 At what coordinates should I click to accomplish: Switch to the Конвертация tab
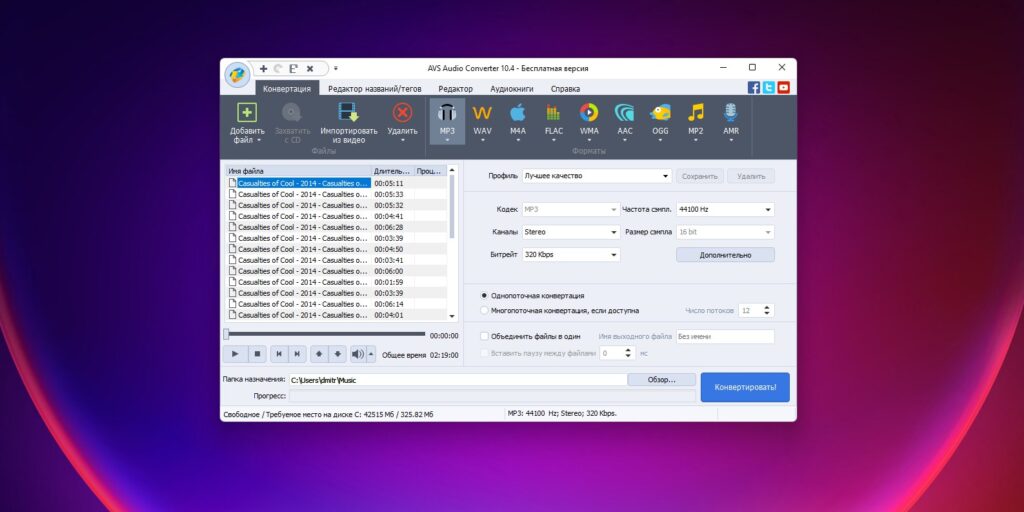coord(287,89)
